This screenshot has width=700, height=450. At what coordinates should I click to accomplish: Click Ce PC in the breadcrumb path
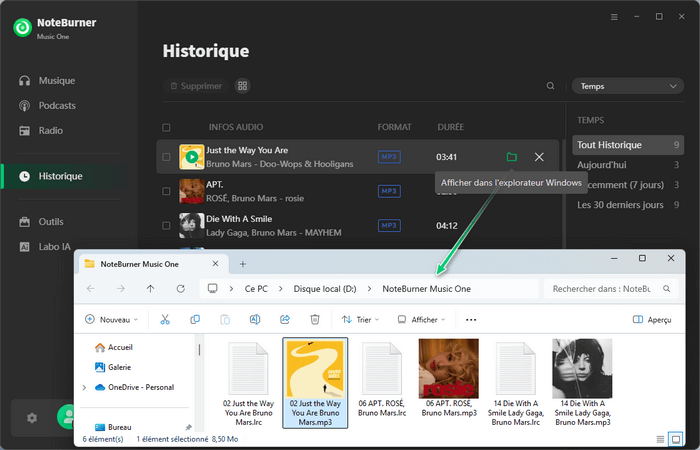click(x=256, y=289)
